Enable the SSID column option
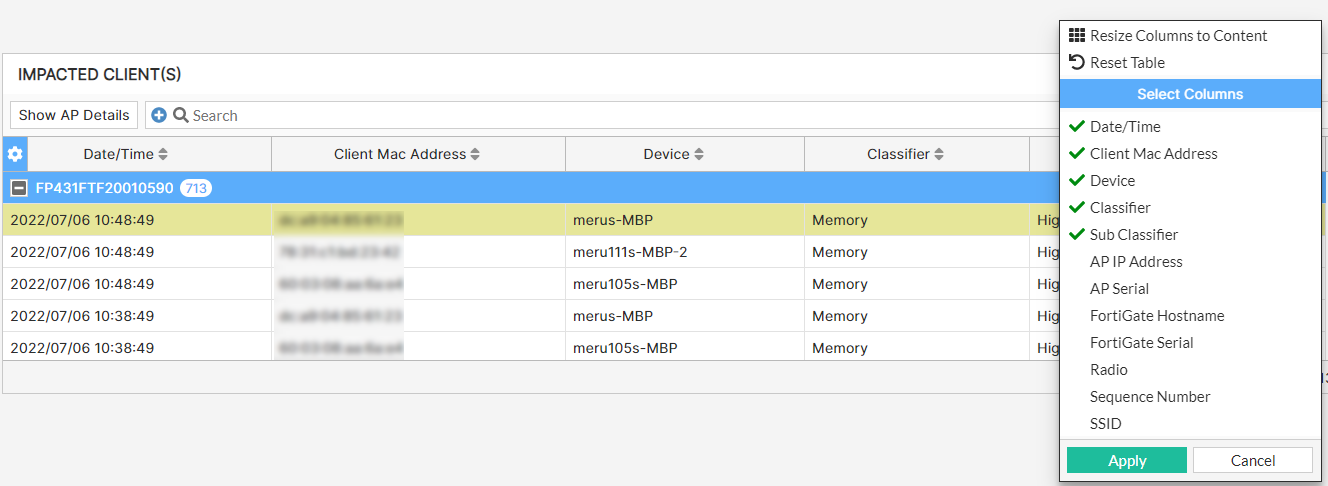The image size is (1328, 486). (1106, 424)
